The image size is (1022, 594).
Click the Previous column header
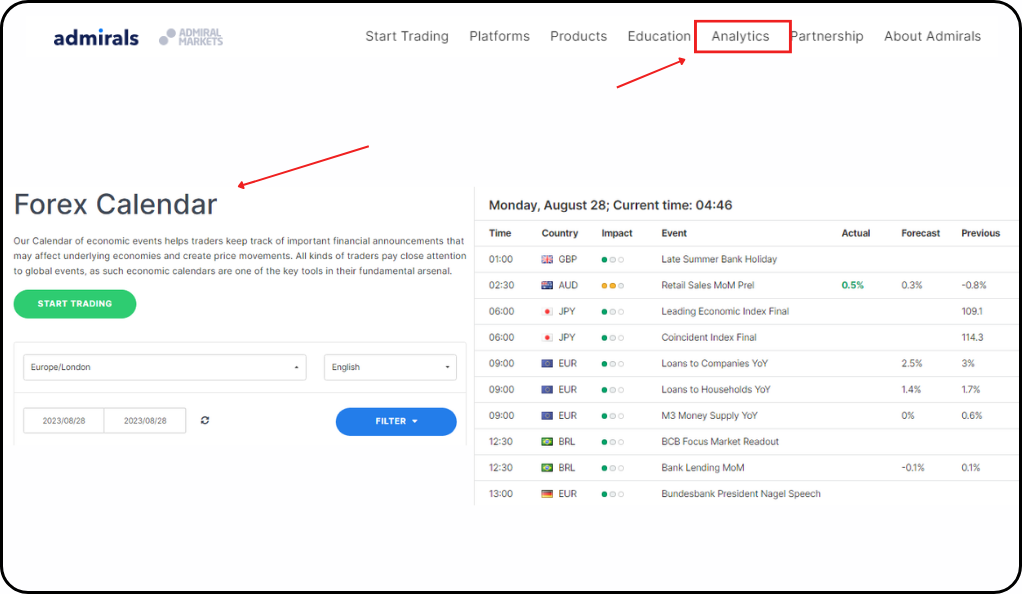(x=980, y=233)
